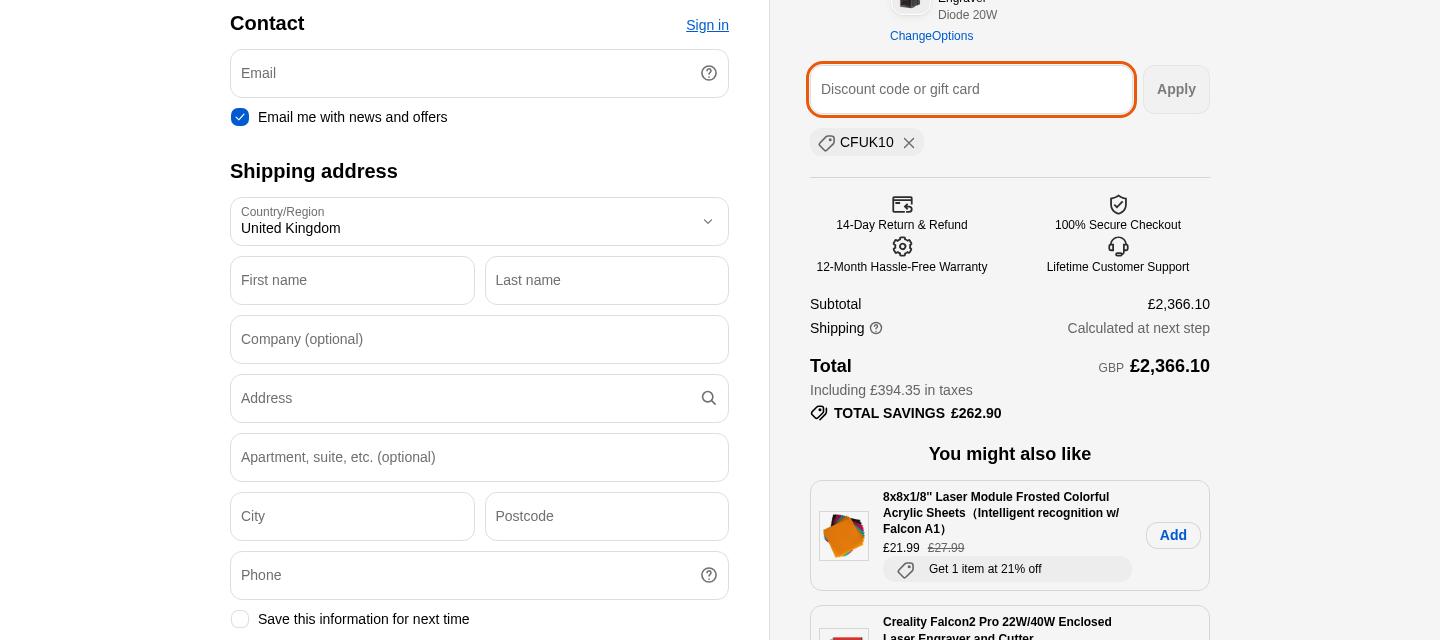Check Save this information for next time

pos(240,619)
